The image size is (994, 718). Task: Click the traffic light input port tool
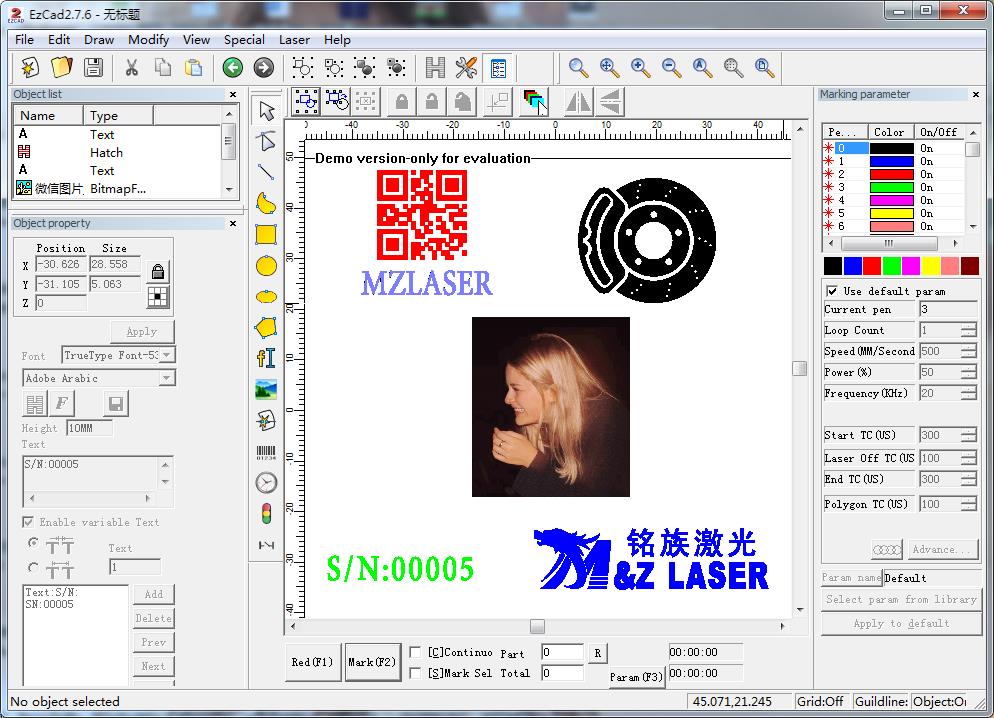[266, 514]
